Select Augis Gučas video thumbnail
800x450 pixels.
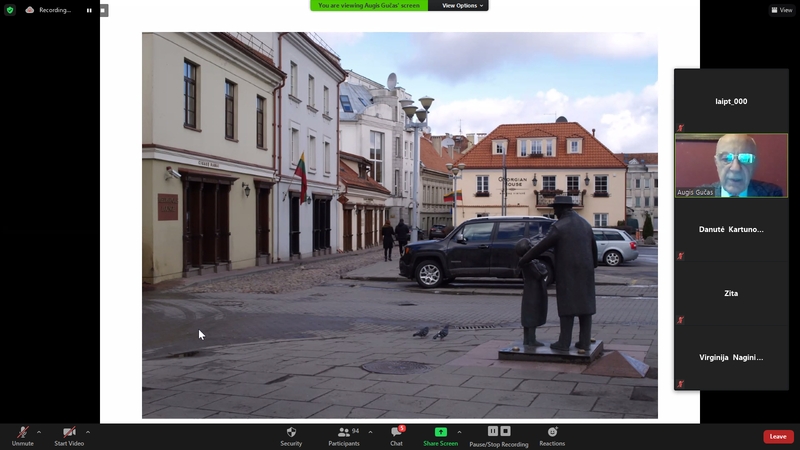click(x=730, y=165)
